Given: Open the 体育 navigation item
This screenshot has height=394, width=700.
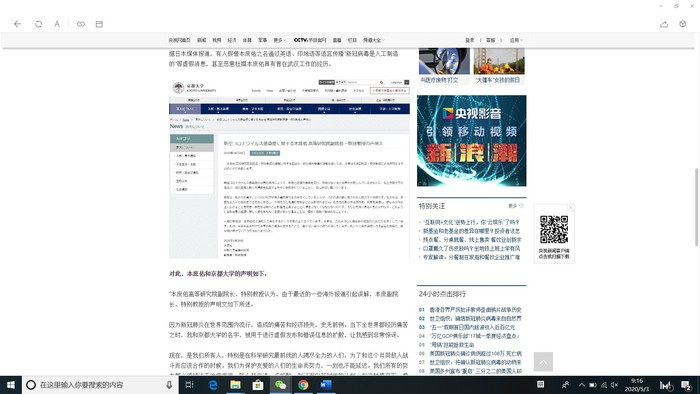Looking at the screenshot, I should click(247, 40).
